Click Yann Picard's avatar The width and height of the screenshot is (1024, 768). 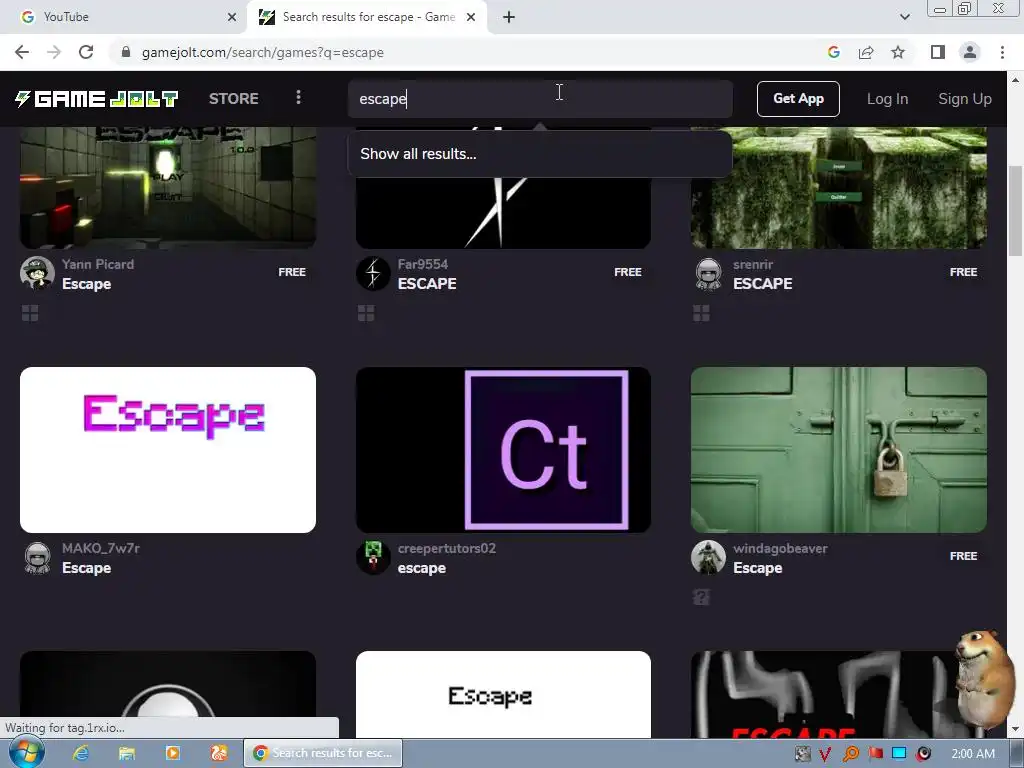37,273
